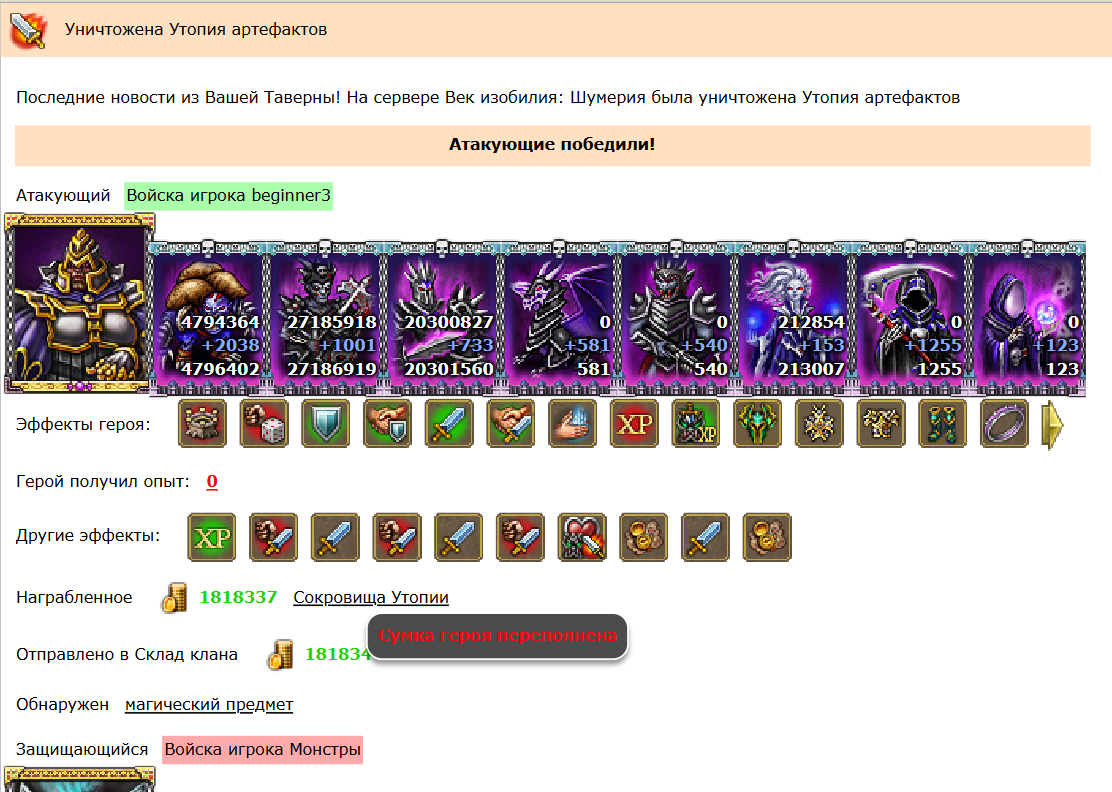Open the Сокровища Утопии link

tap(371, 597)
